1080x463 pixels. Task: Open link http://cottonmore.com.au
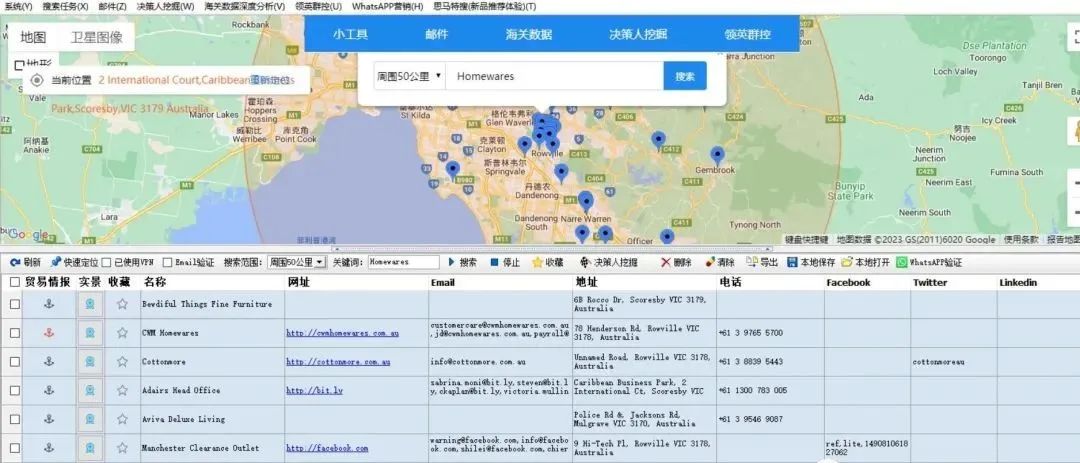(338, 362)
